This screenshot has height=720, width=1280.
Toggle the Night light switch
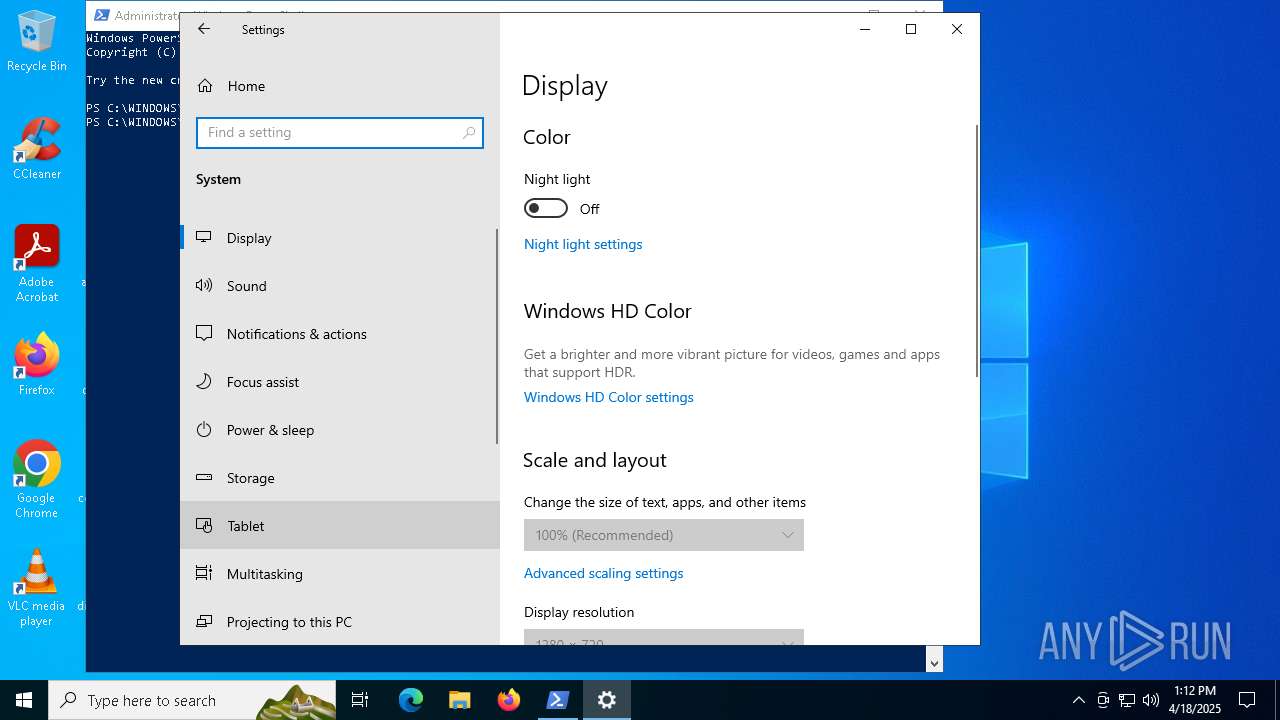tap(546, 208)
